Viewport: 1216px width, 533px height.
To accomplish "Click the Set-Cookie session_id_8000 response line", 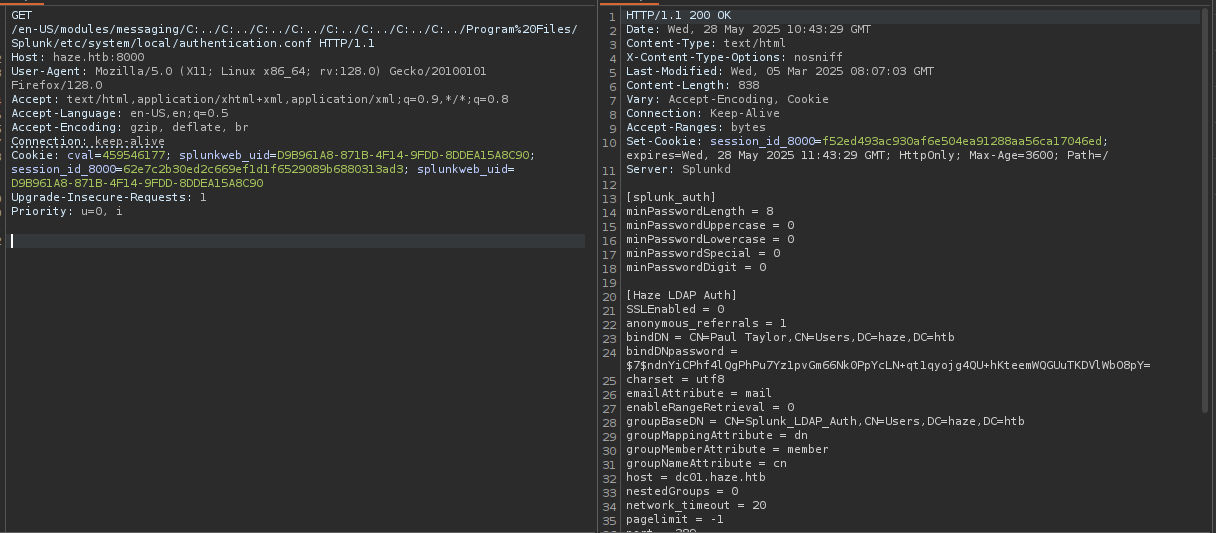I will click(867, 142).
